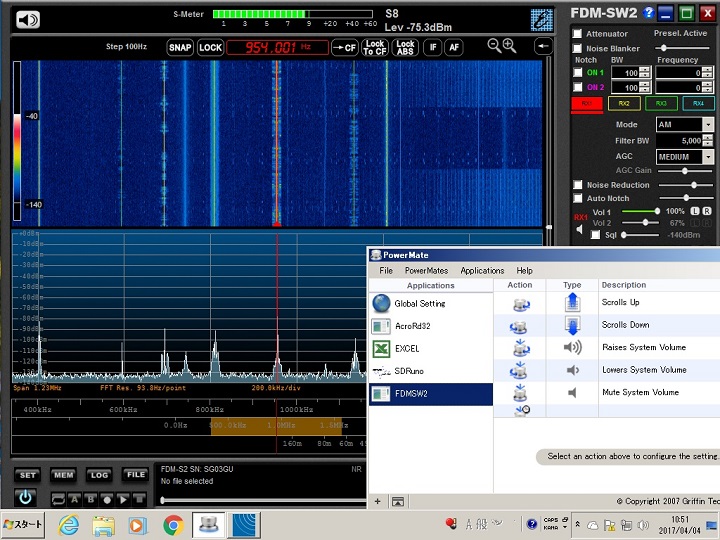Image resolution: width=720 pixels, height=540 pixels.
Task: Enable the Noise Reduction checkbox
Action: (x=578, y=185)
